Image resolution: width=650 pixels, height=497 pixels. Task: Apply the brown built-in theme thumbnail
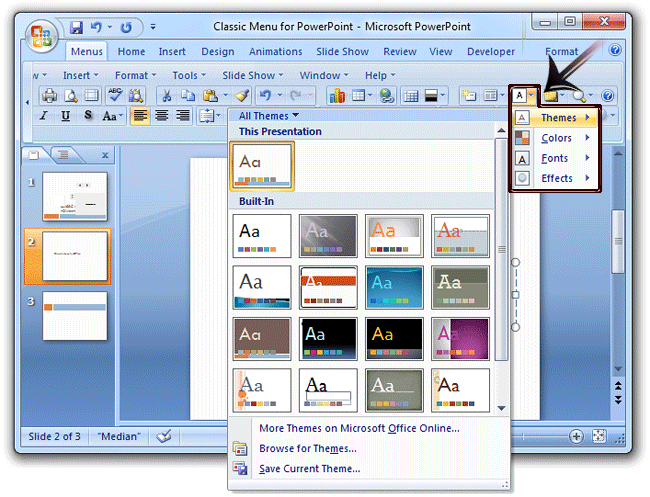262,339
